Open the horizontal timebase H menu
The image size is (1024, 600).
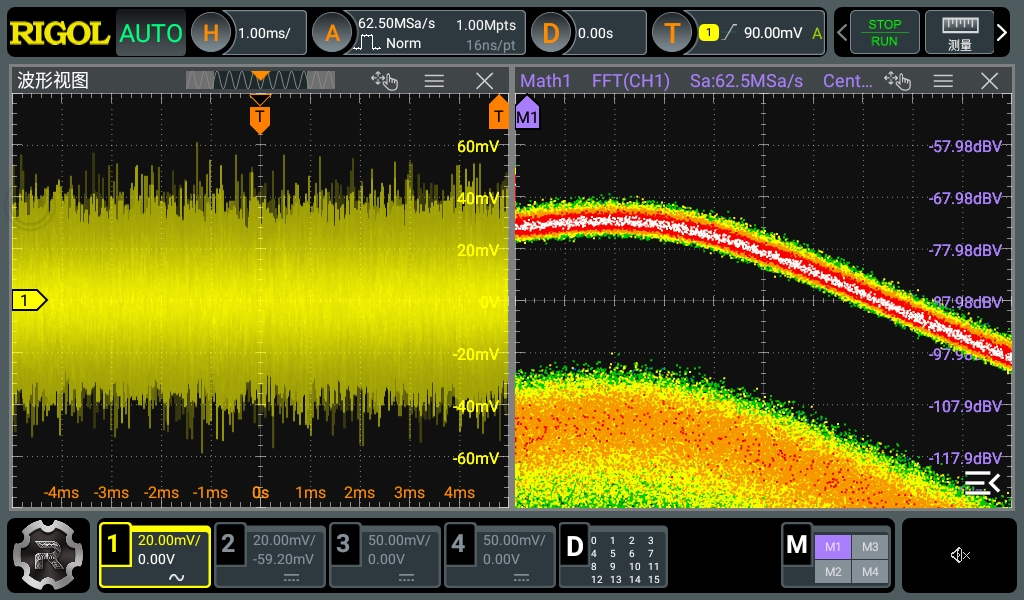pyautogui.click(x=211, y=32)
